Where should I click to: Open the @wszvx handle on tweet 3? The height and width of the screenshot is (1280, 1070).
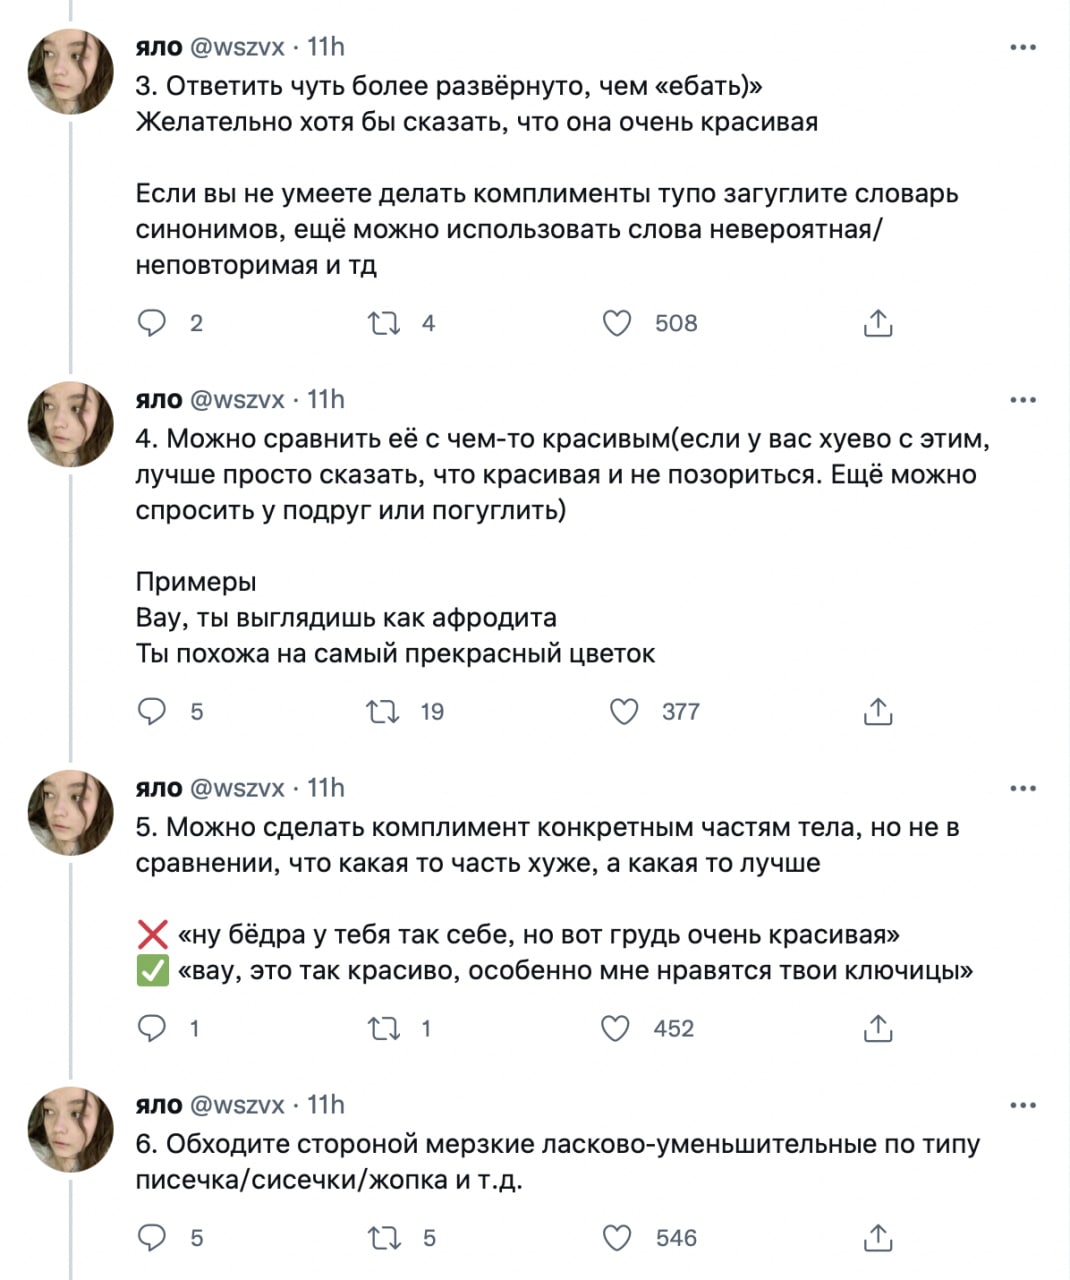pyautogui.click(x=237, y=47)
